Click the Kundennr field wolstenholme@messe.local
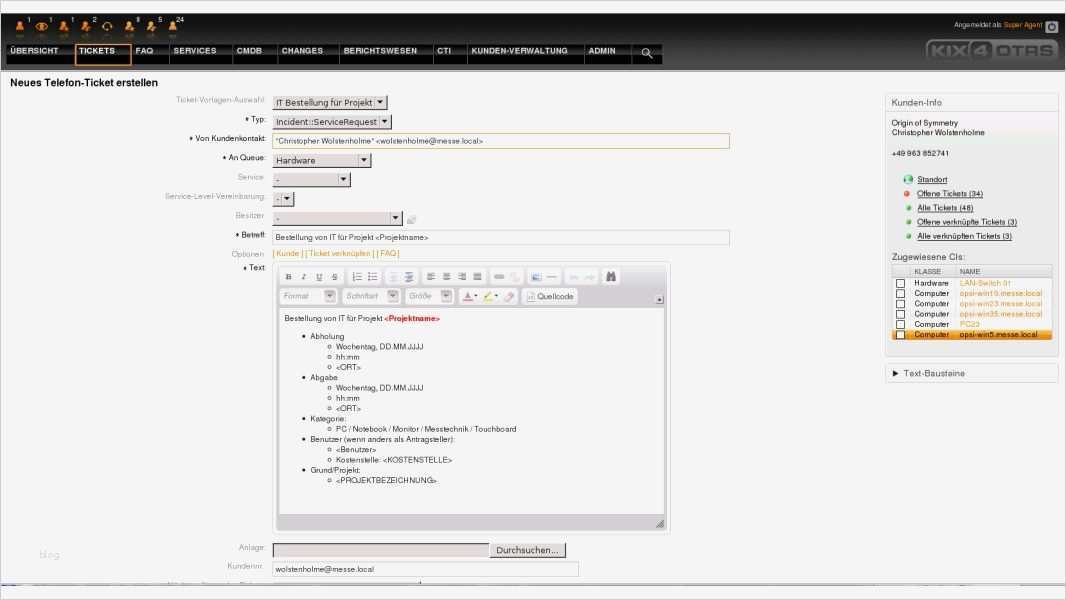The image size is (1066, 600). pos(426,569)
